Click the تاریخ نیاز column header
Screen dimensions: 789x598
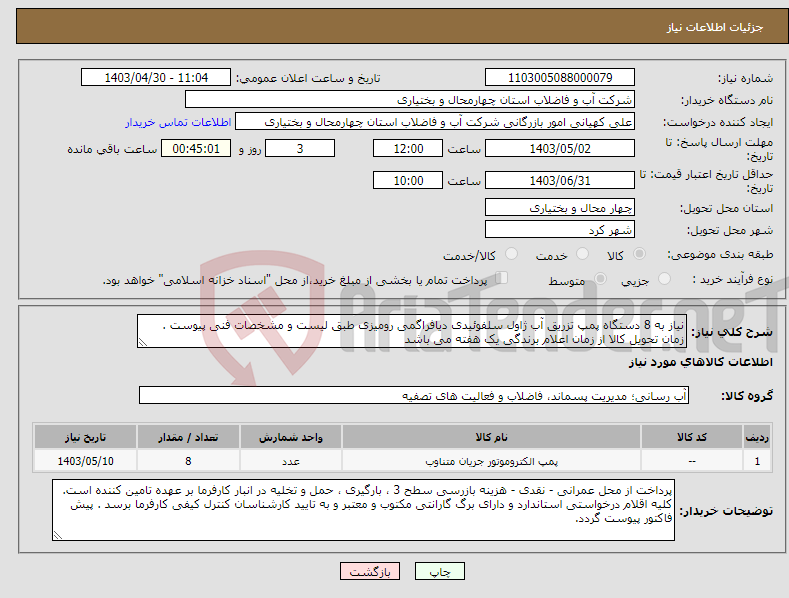pos(86,437)
